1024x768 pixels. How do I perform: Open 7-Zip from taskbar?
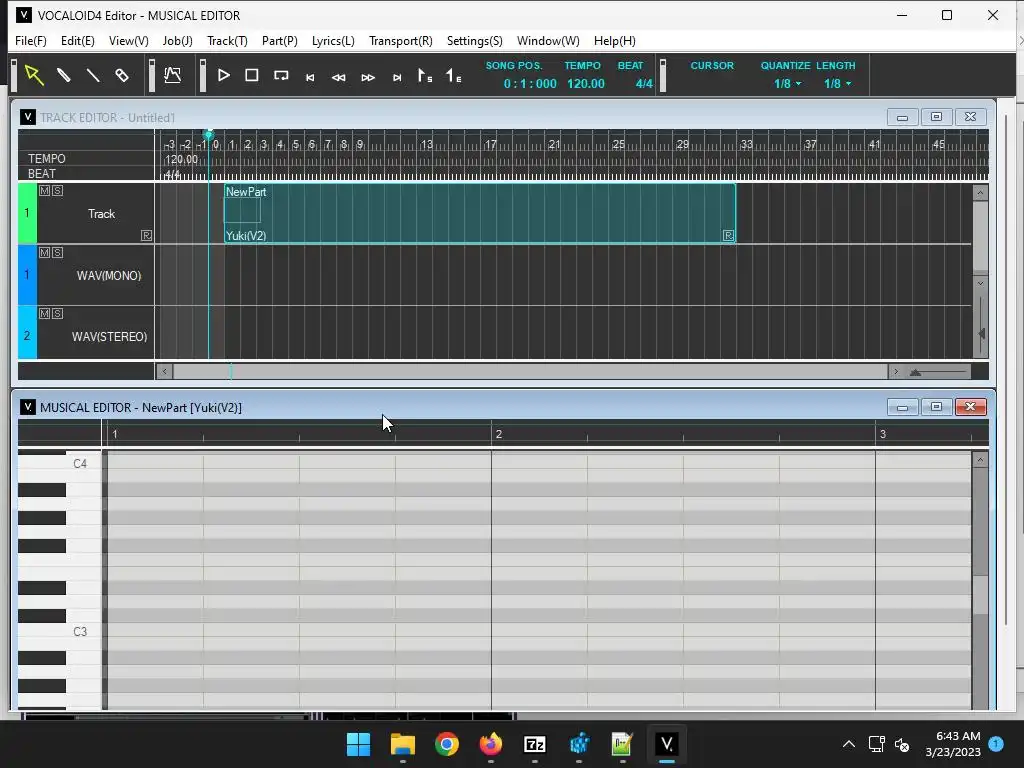pos(534,744)
